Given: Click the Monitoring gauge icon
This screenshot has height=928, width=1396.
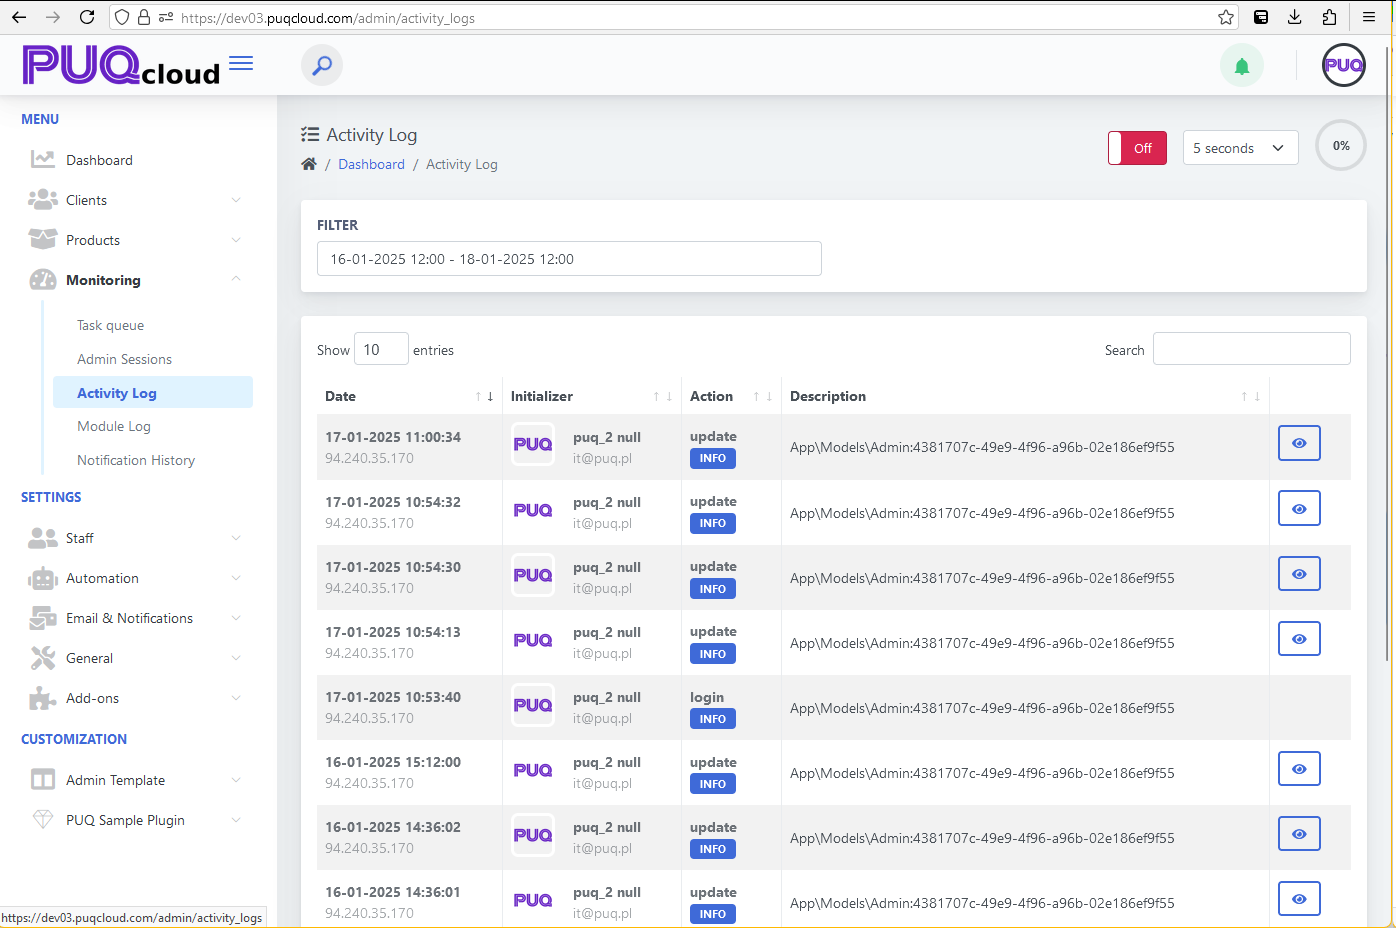Looking at the screenshot, I should point(43,279).
